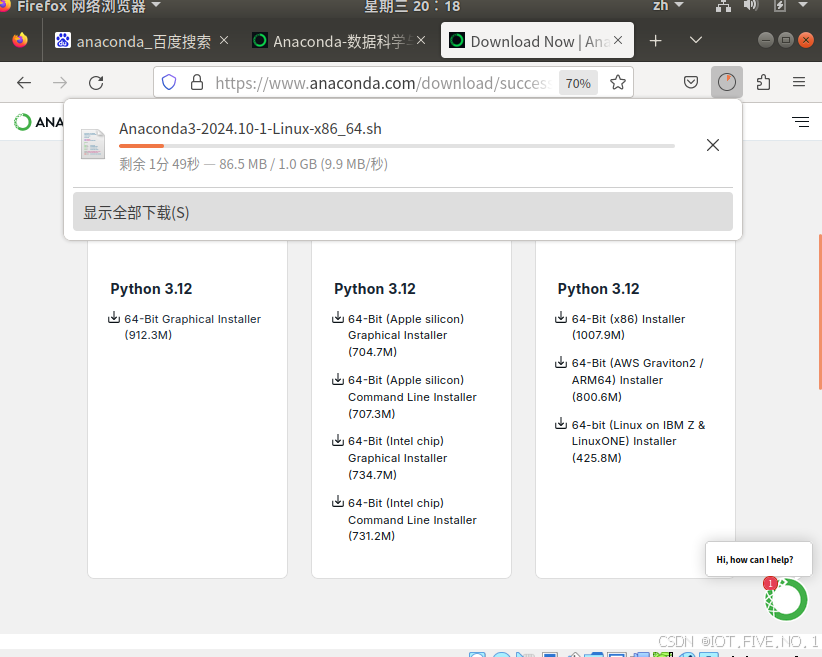The width and height of the screenshot is (822, 657).
Task: Open a new tab with plus button
Action: [655, 41]
